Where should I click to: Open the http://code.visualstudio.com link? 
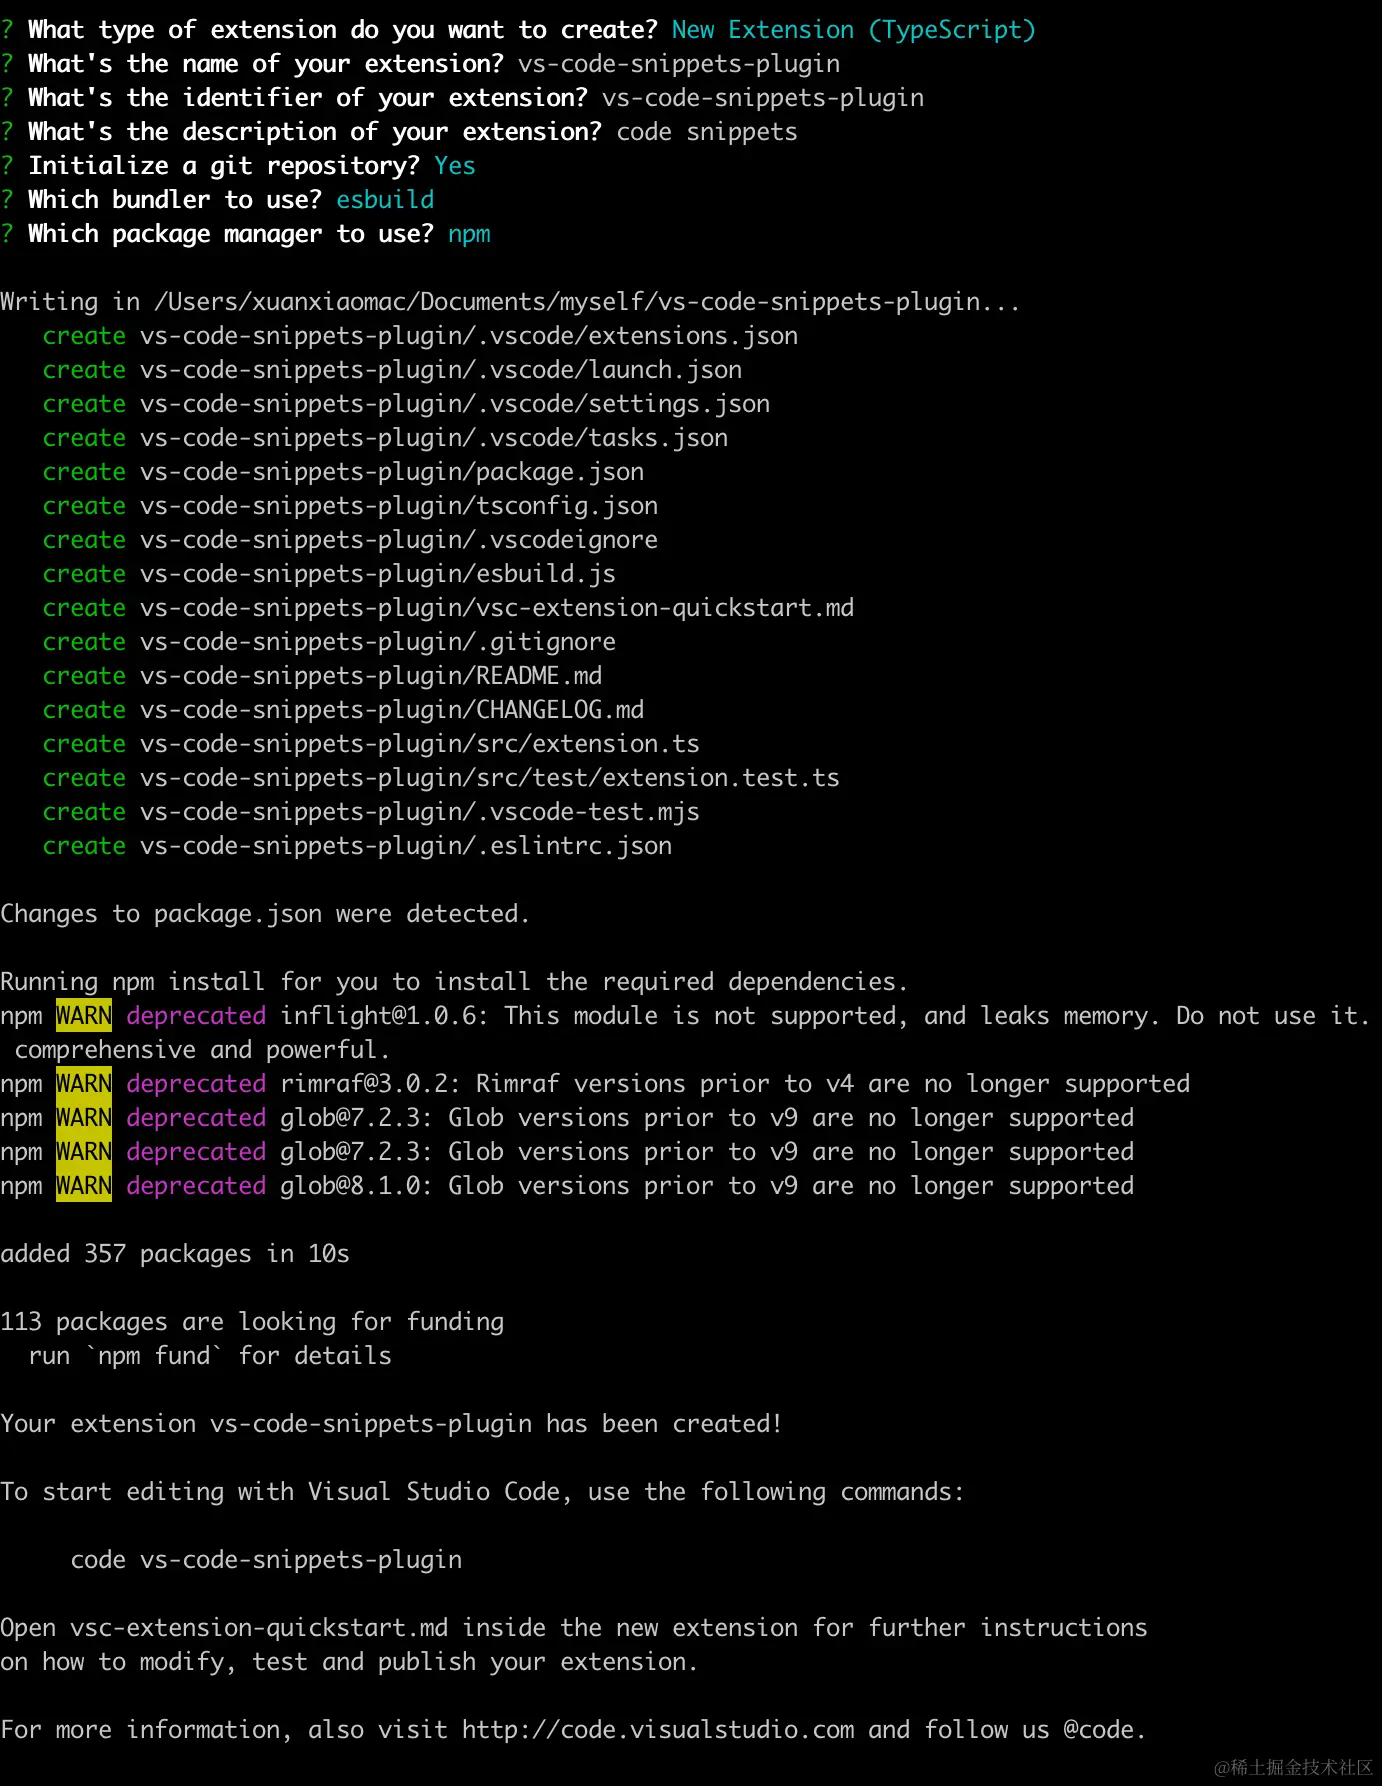coord(658,1730)
